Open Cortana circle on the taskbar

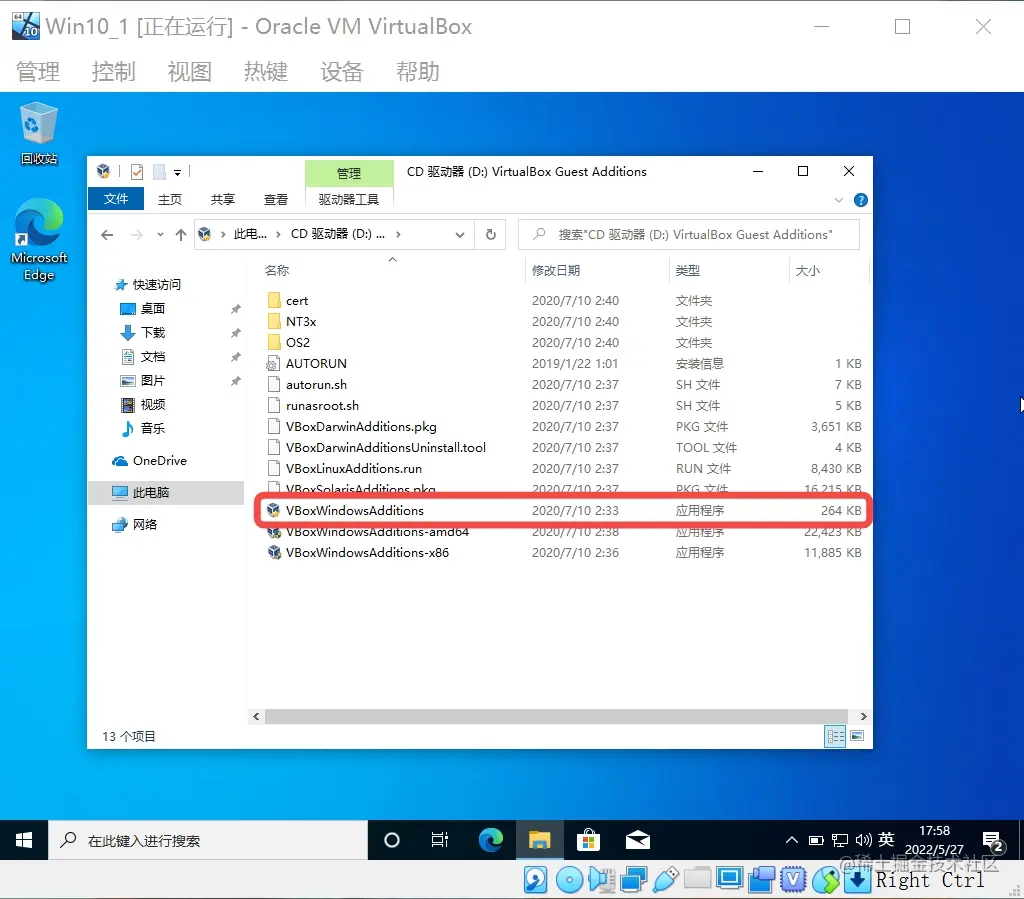point(392,840)
